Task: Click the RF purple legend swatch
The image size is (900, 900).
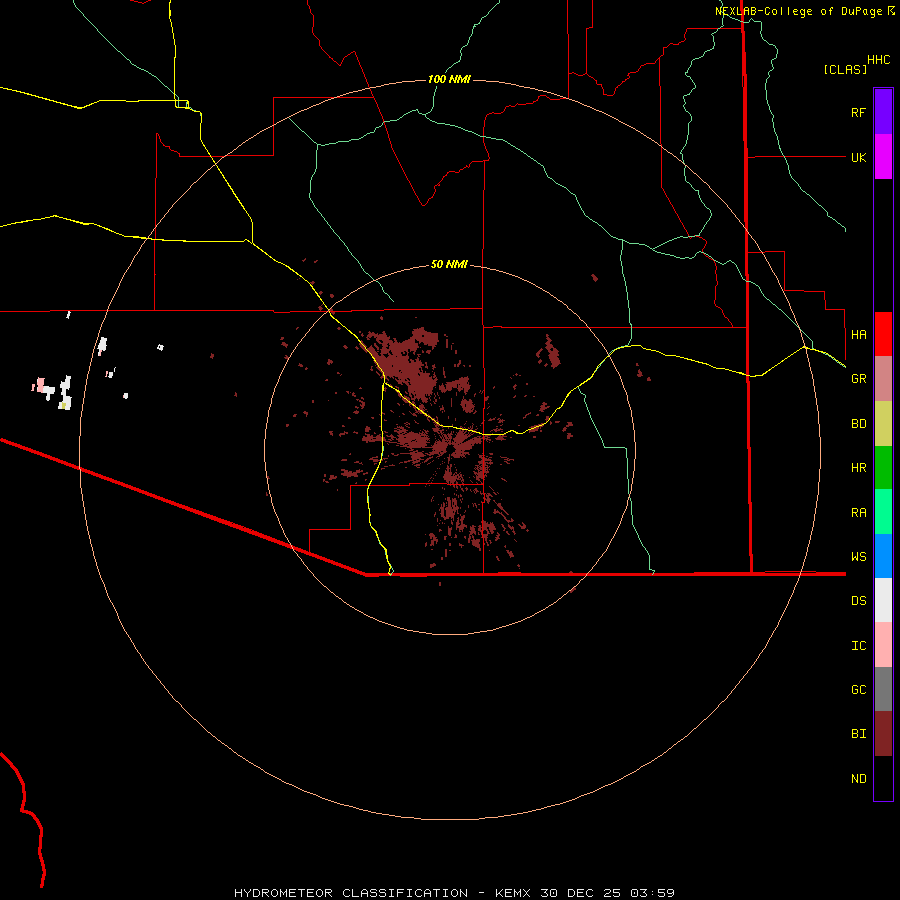Action: point(883,111)
